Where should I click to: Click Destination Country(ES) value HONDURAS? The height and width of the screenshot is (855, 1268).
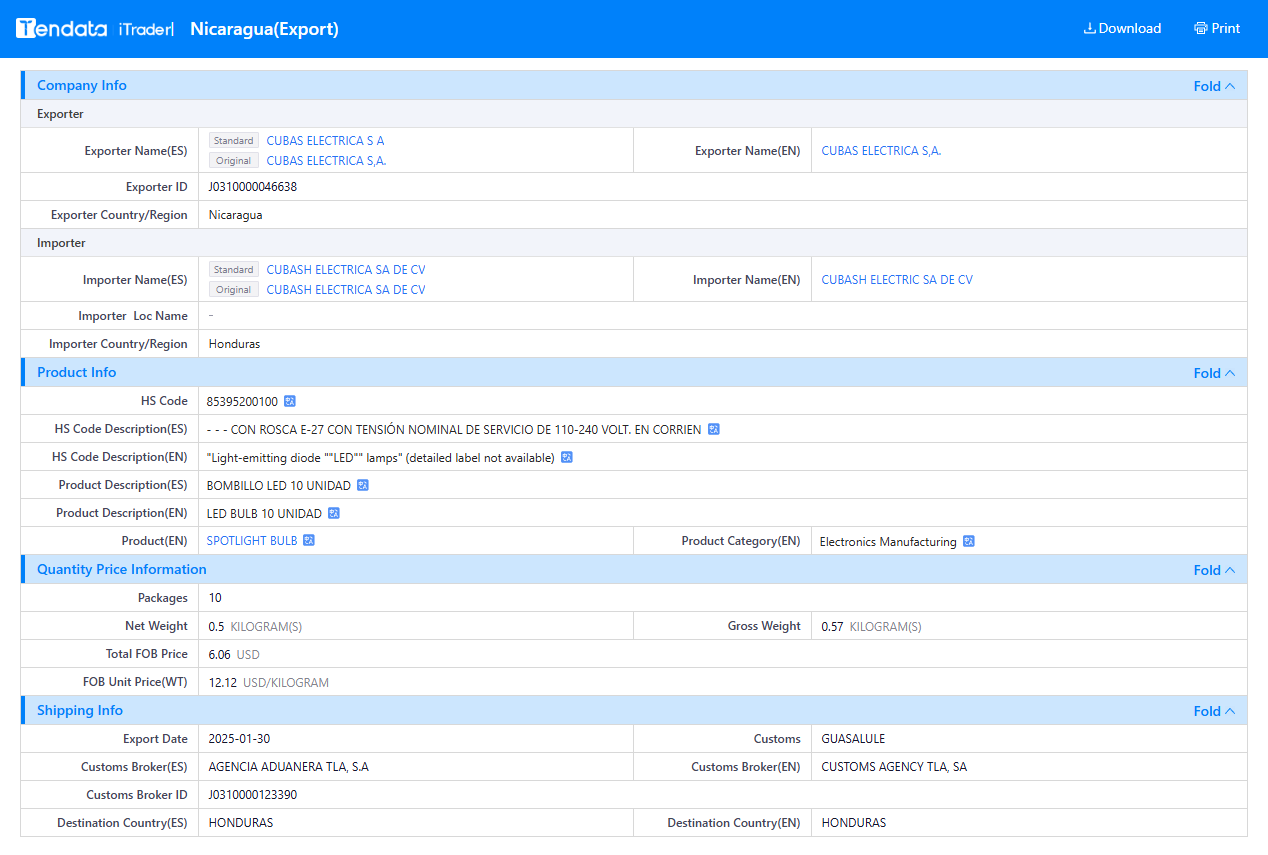tap(241, 823)
